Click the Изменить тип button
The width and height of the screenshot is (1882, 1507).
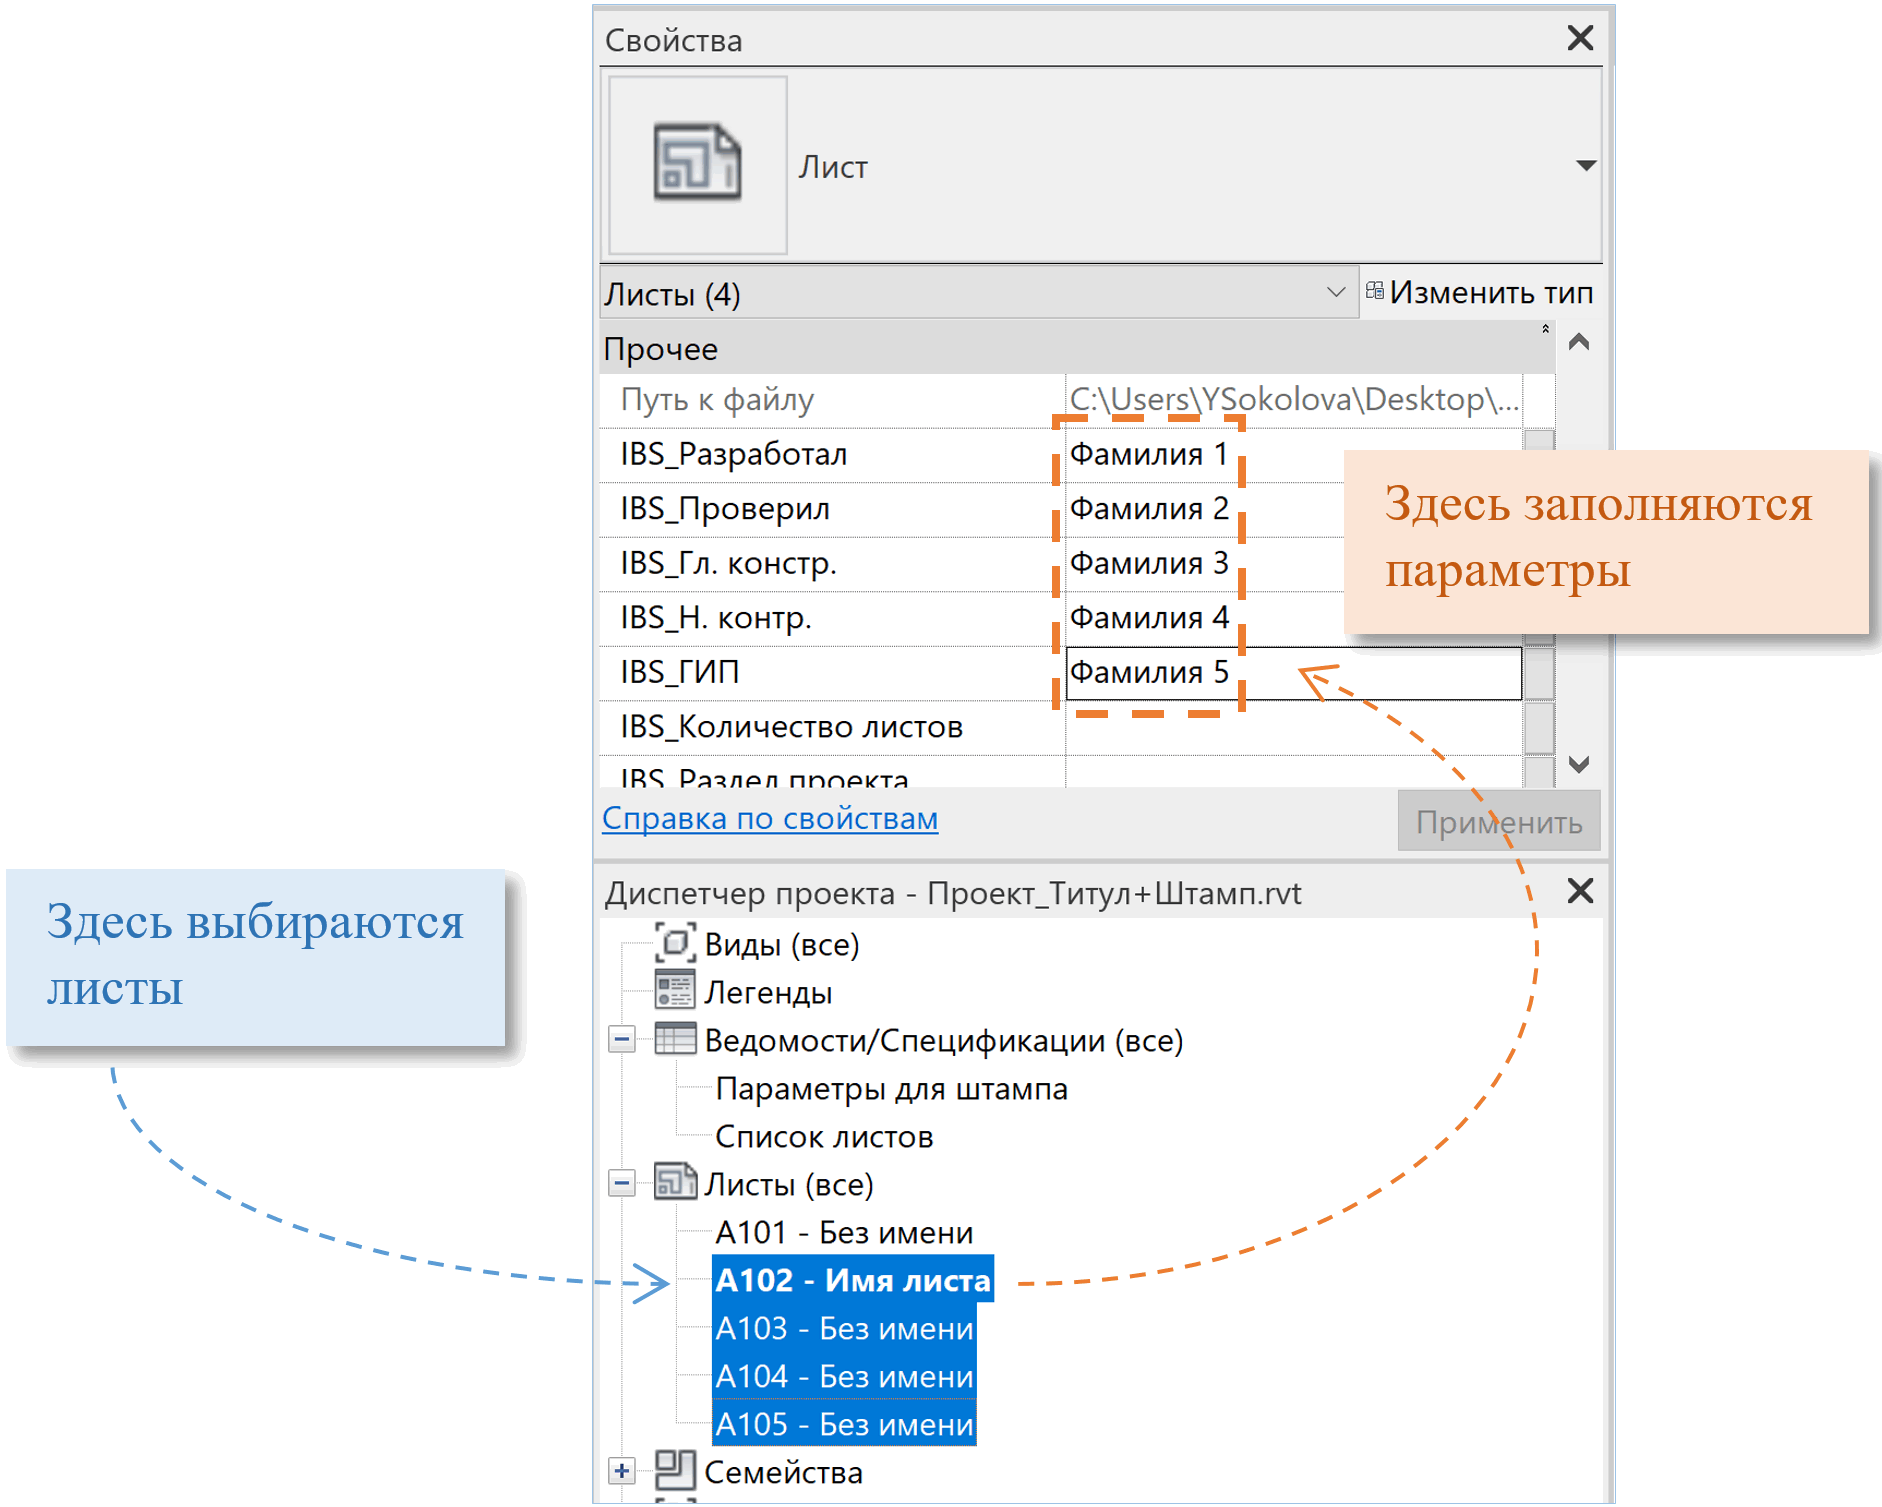tap(1480, 292)
